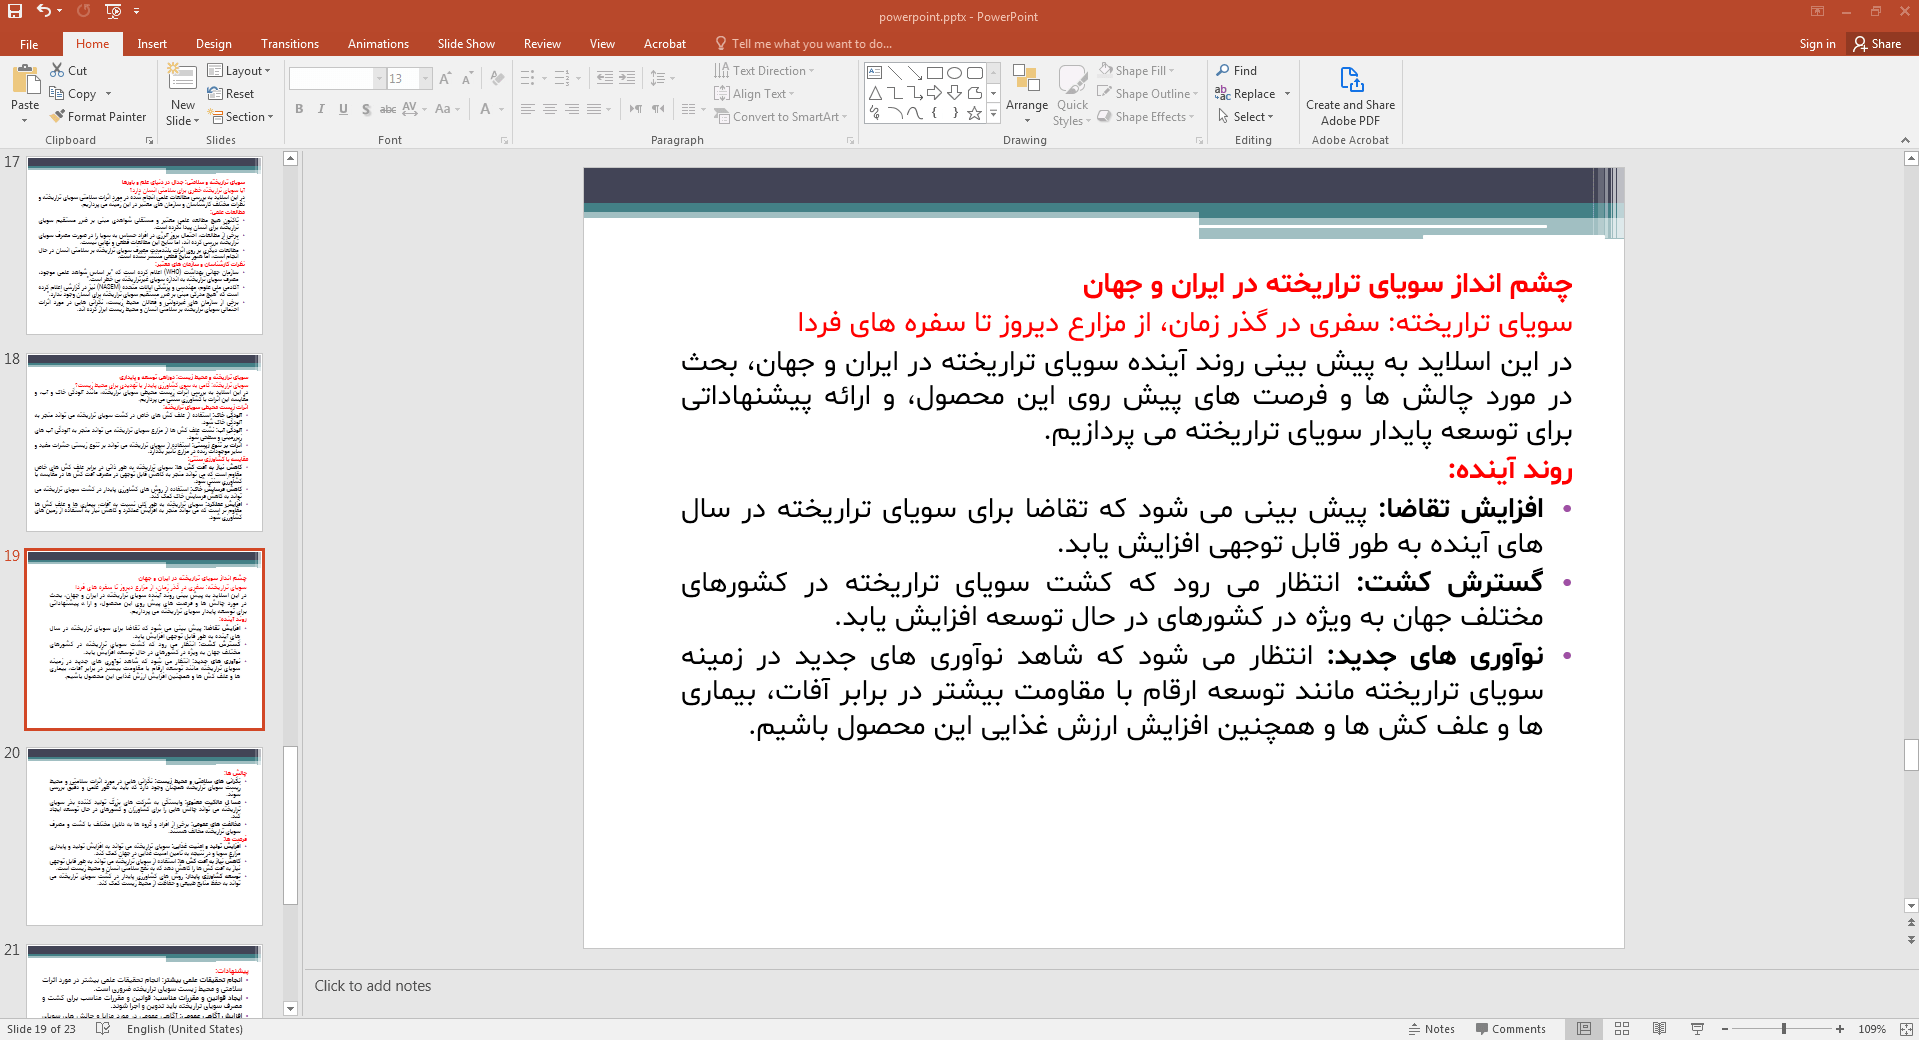
Task: Open the Layout dropdown
Action: pyautogui.click(x=239, y=71)
